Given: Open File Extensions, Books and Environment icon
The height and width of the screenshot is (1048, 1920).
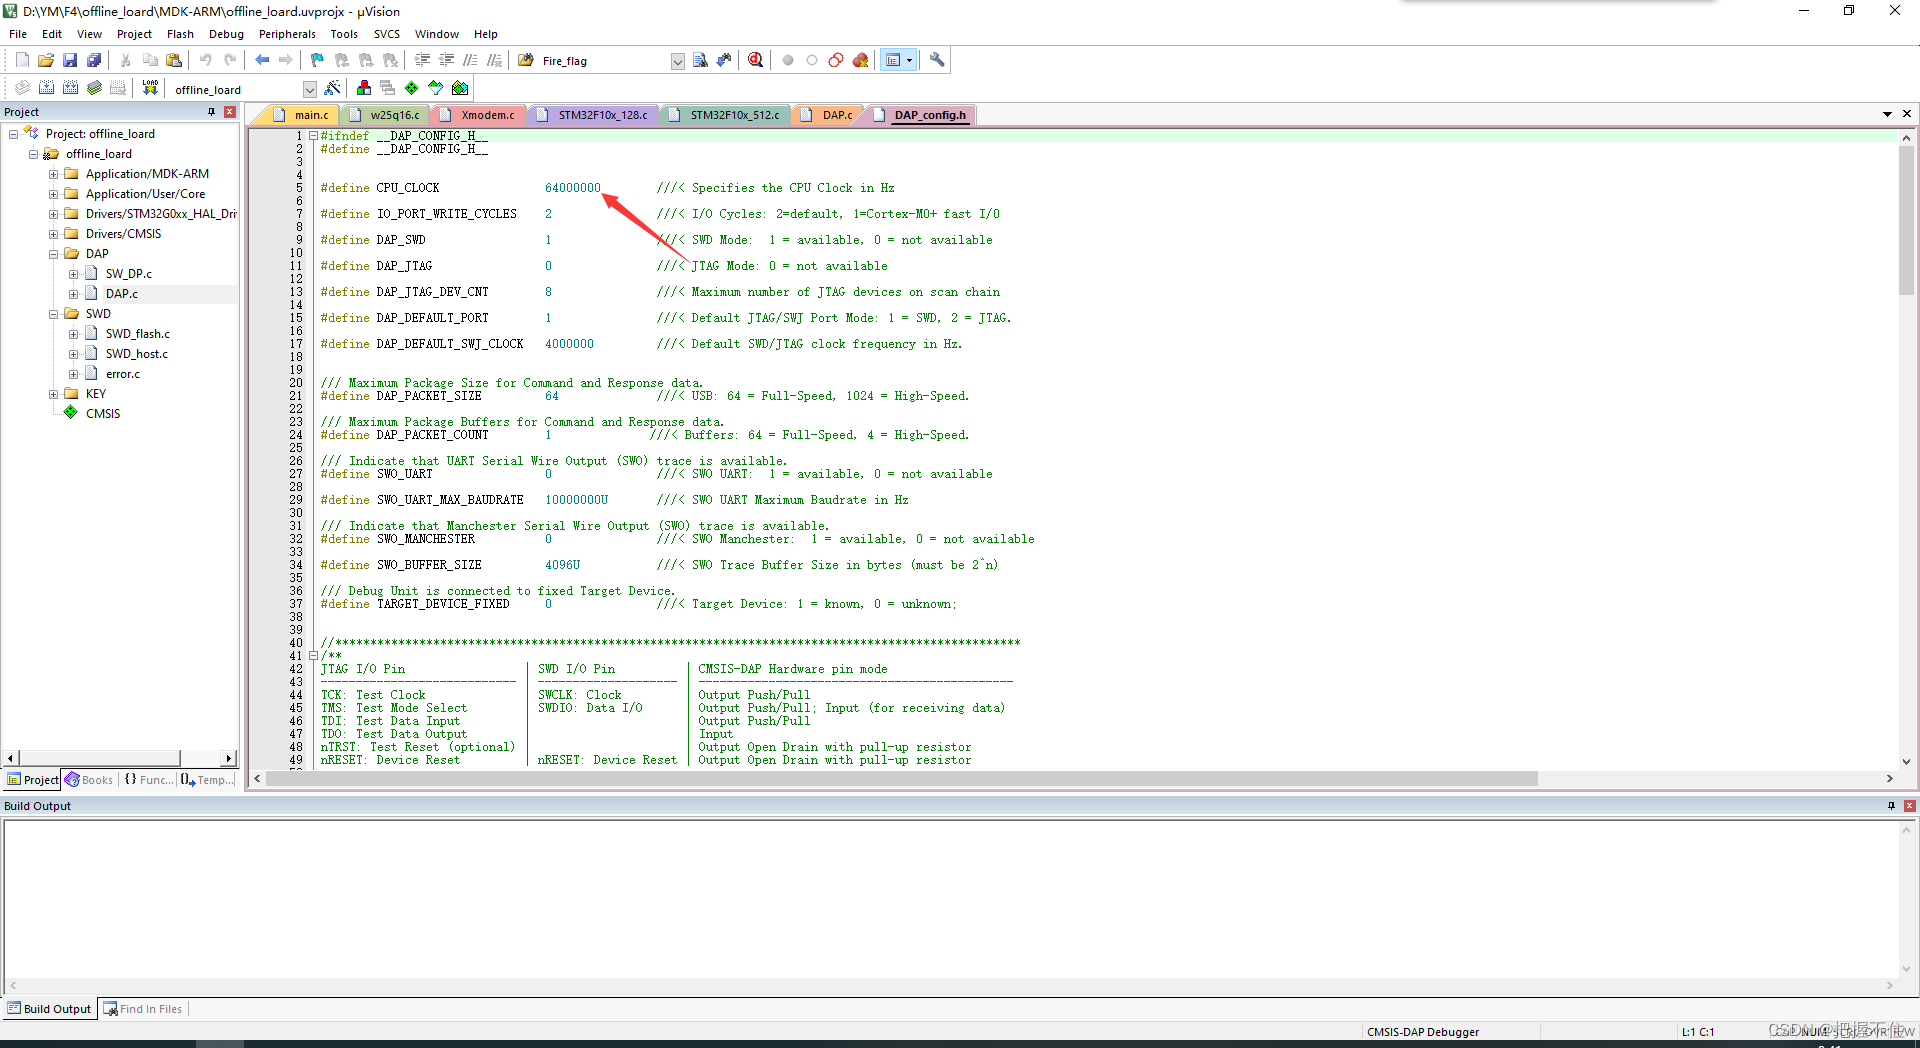Looking at the screenshot, I should click(364, 88).
